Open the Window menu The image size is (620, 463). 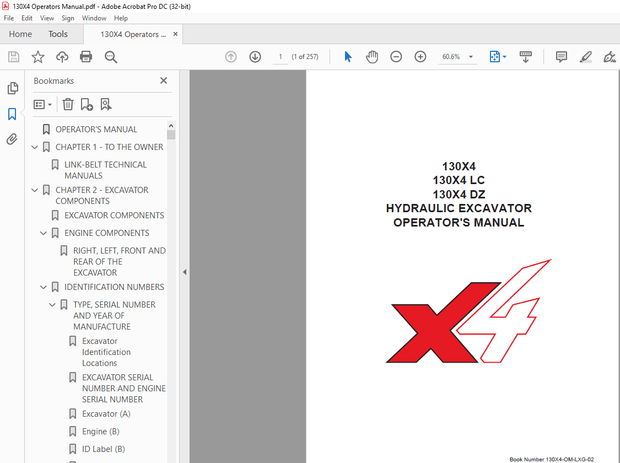click(94, 18)
